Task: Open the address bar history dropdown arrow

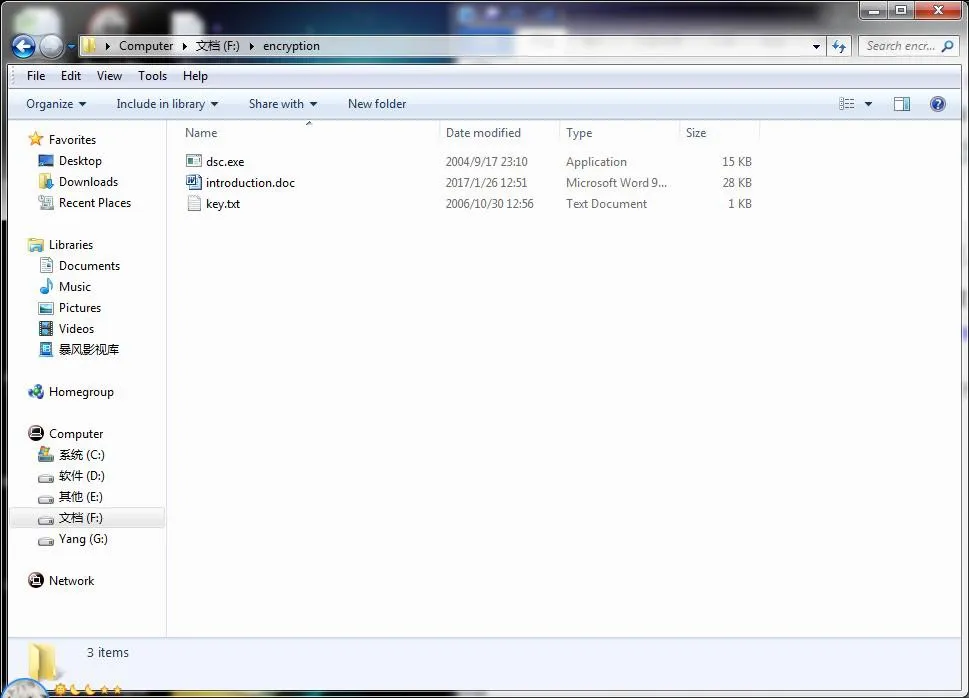Action: (x=816, y=46)
